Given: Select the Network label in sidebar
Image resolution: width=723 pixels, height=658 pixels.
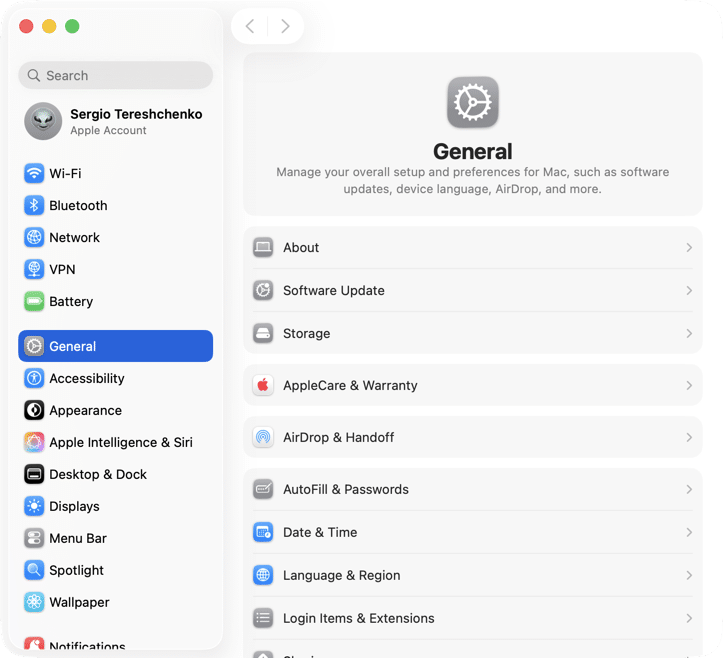Looking at the screenshot, I should point(74,237).
